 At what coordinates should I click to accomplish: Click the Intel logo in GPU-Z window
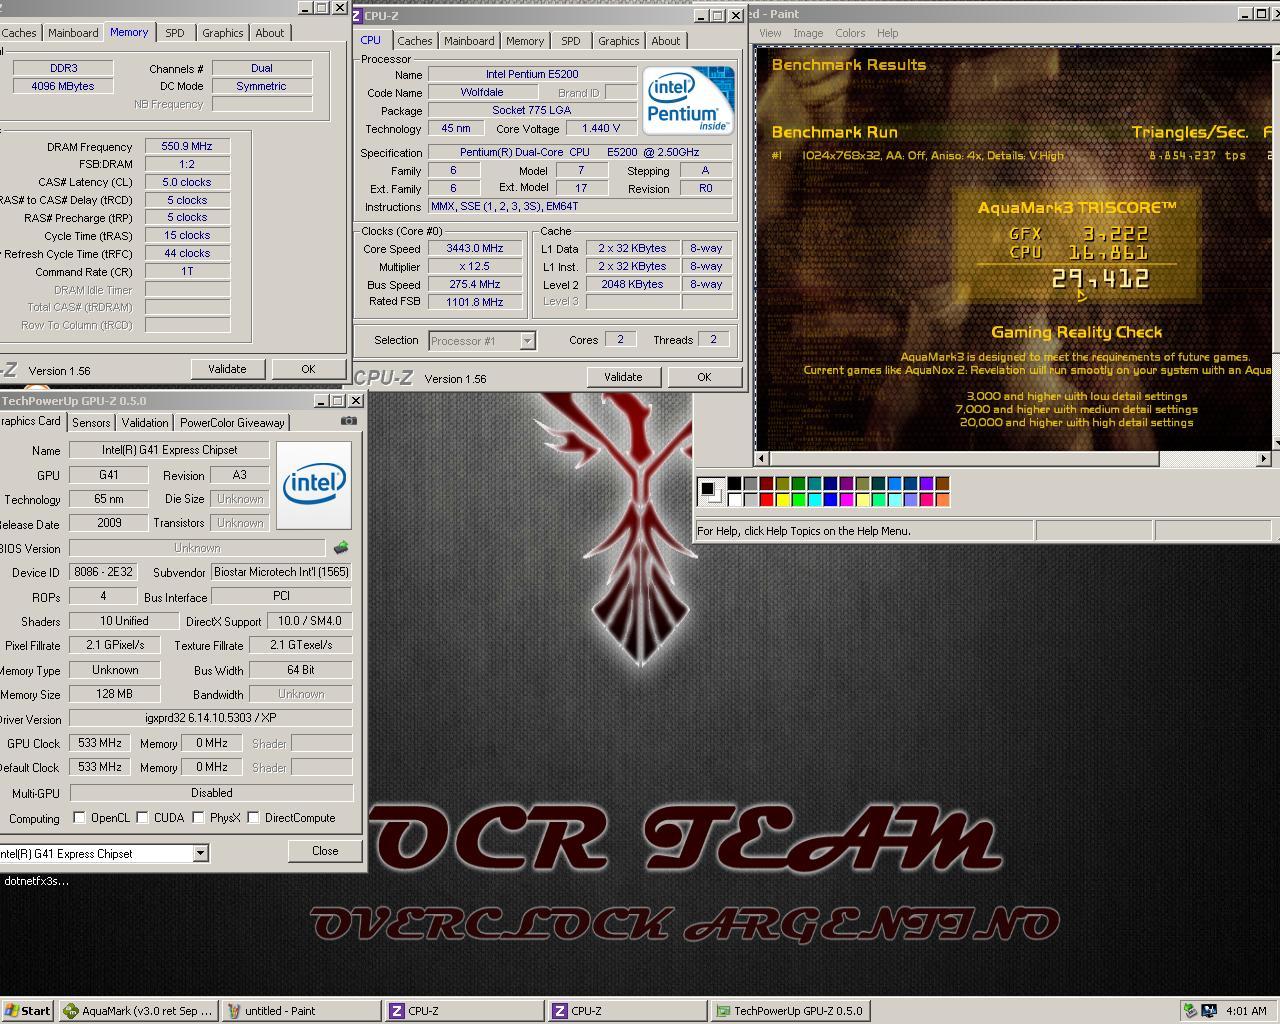click(314, 485)
